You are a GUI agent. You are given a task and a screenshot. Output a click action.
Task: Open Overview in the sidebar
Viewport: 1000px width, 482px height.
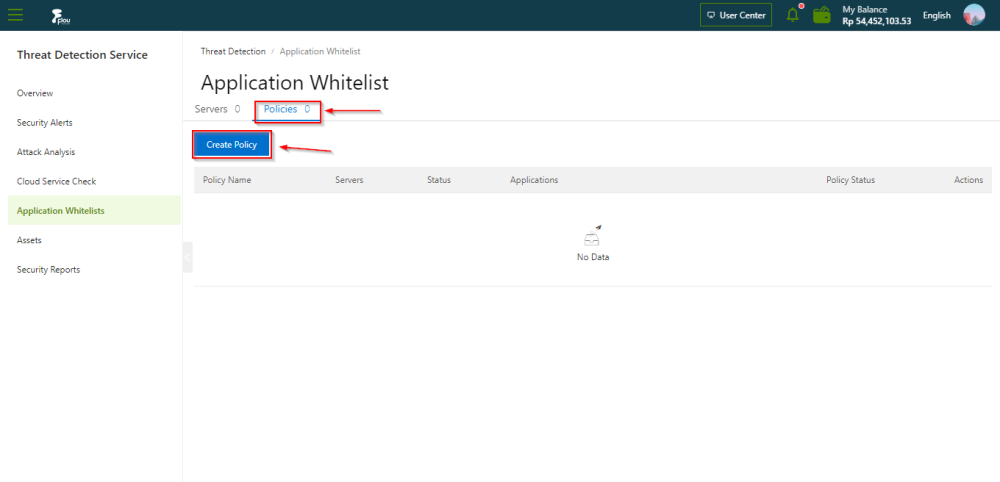point(35,93)
